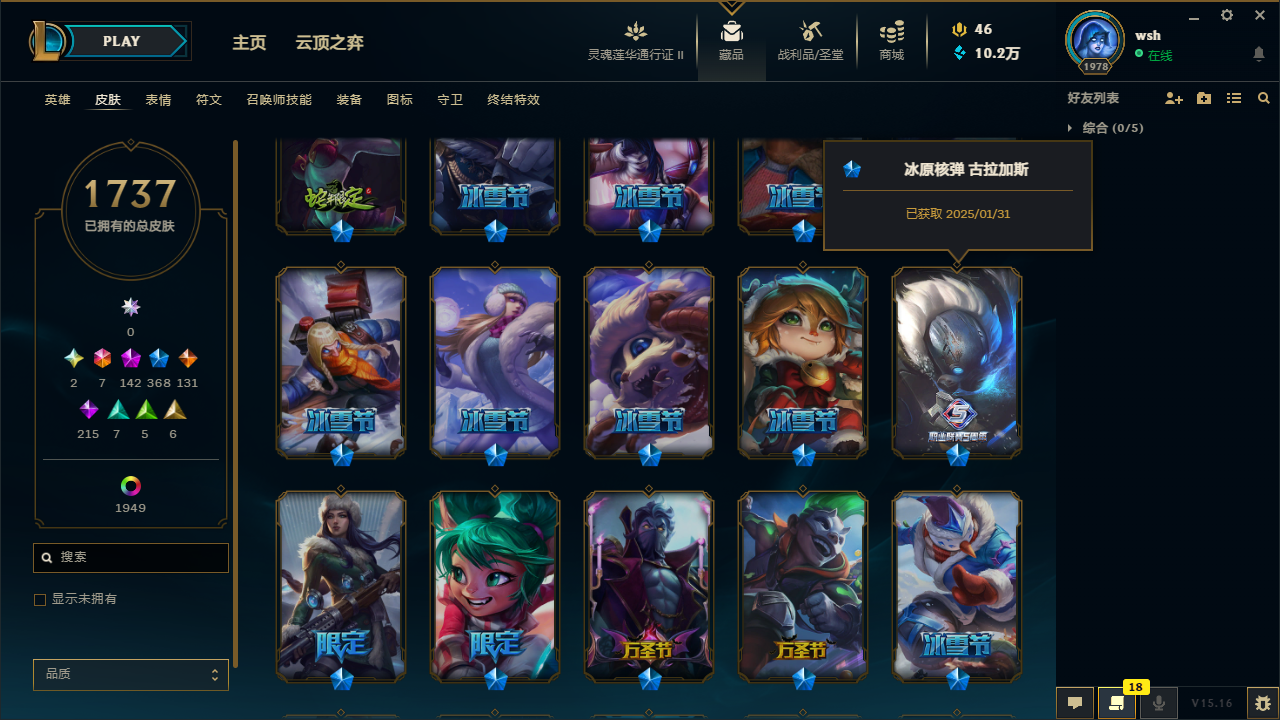Open the 商城 store icon

point(892,32)
